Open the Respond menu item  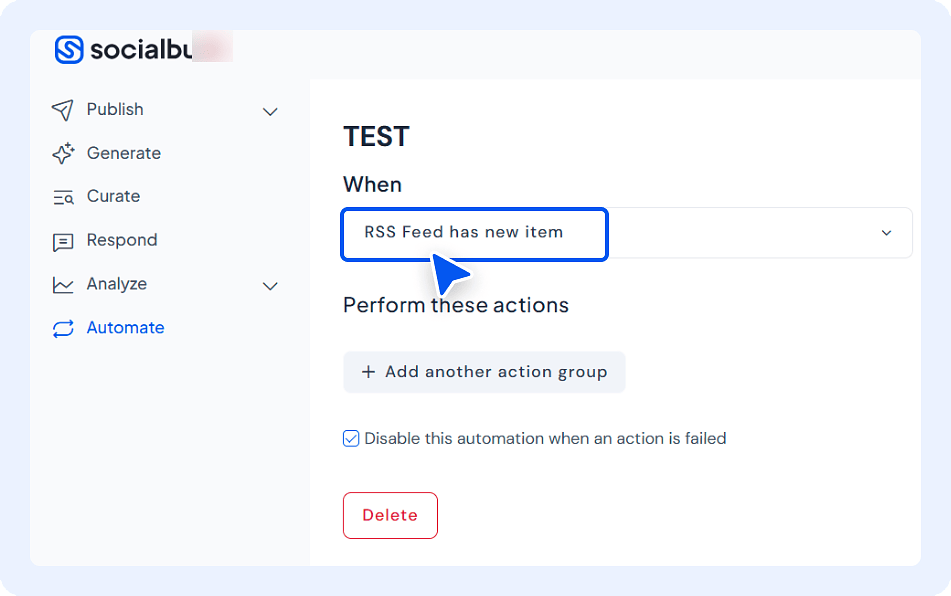point(122,240)
